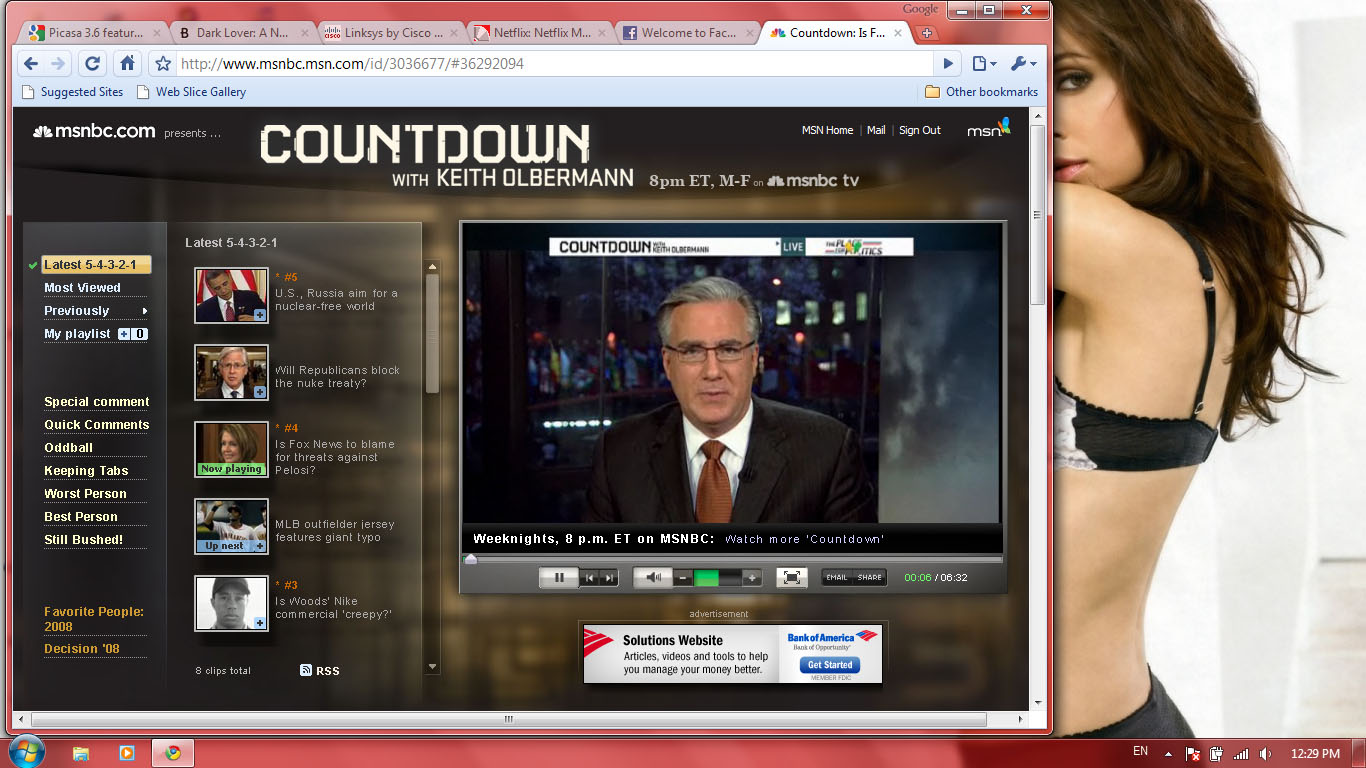This screenshot has width=1366, height=768.
Task: Focus the URL address bar
Action: click(x=555, y=64)
